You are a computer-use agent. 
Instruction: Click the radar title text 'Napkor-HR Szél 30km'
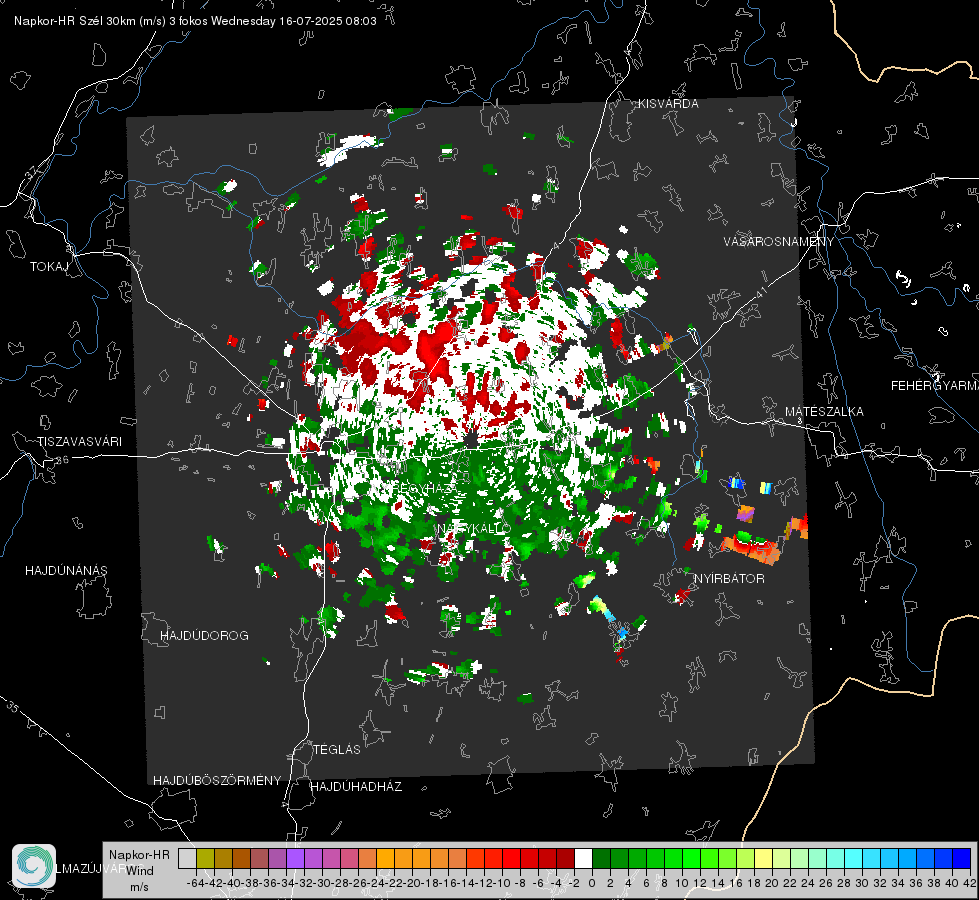coord(76,21)
